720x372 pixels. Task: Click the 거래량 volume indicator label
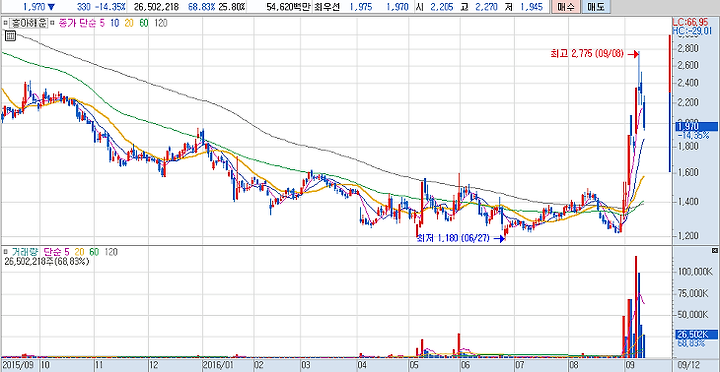[x=25, y=252]
